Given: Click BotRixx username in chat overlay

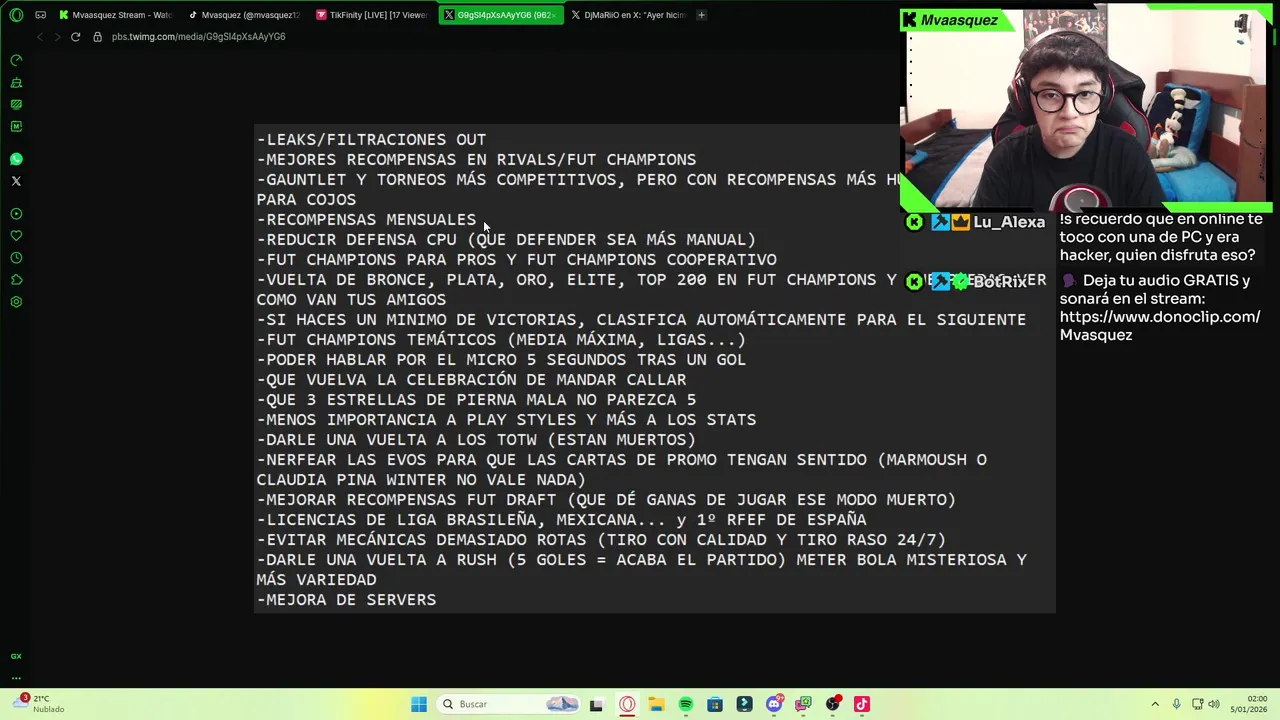Looking at the screenshot, I should point(1000,282).
